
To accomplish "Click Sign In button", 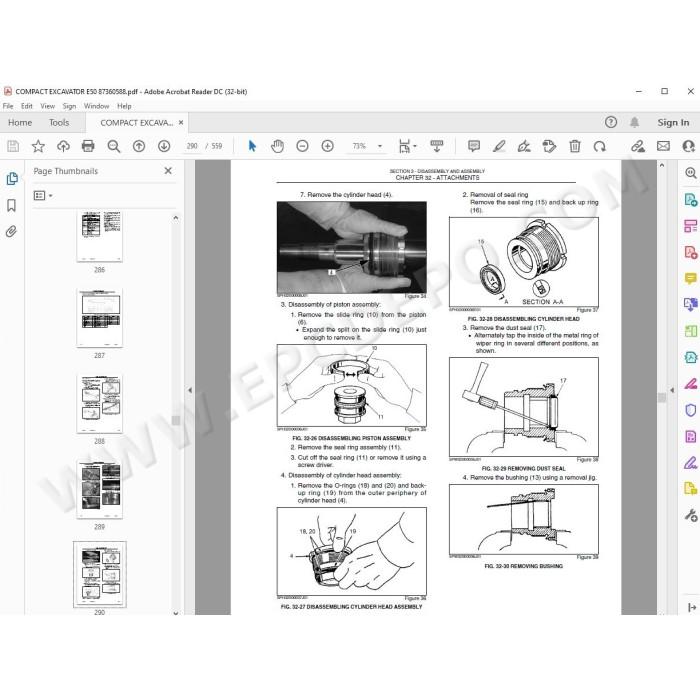I will tap(673, 122).
